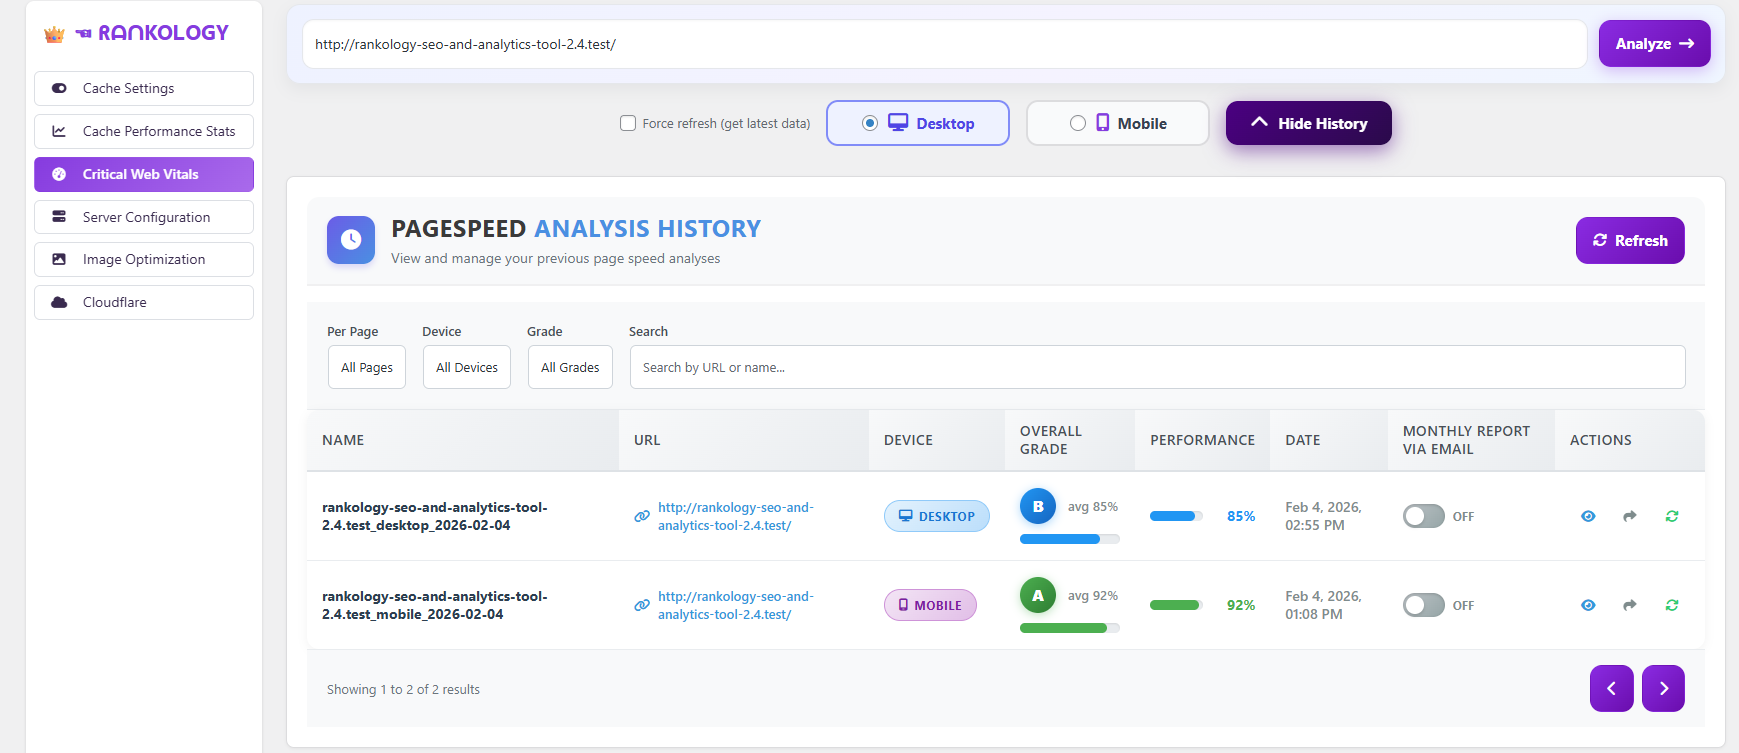Click the share arrow icon for desktop row
This screenshot has height=753, width=1739.
point(1630,516)
